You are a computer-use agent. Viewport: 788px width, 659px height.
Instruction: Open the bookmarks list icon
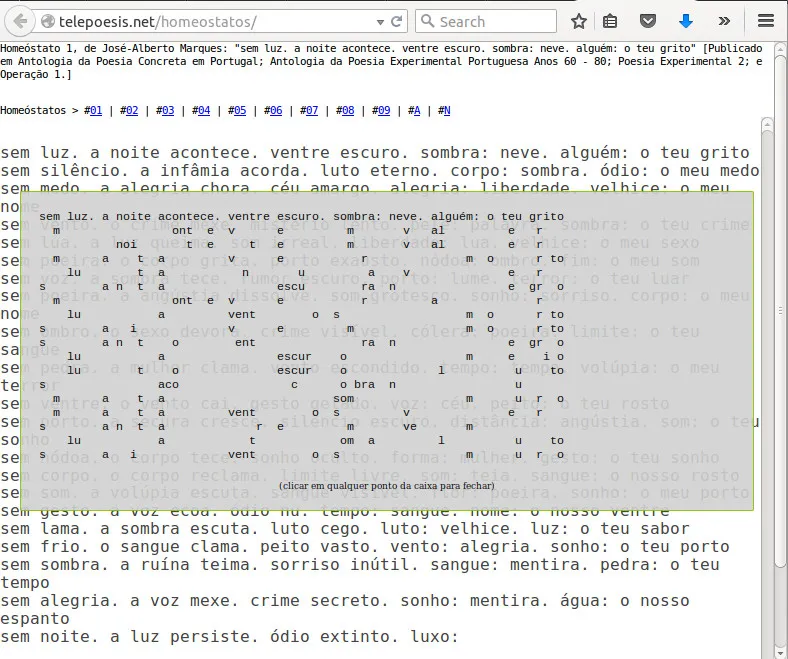pyautogui.click(x=610, y=21)
